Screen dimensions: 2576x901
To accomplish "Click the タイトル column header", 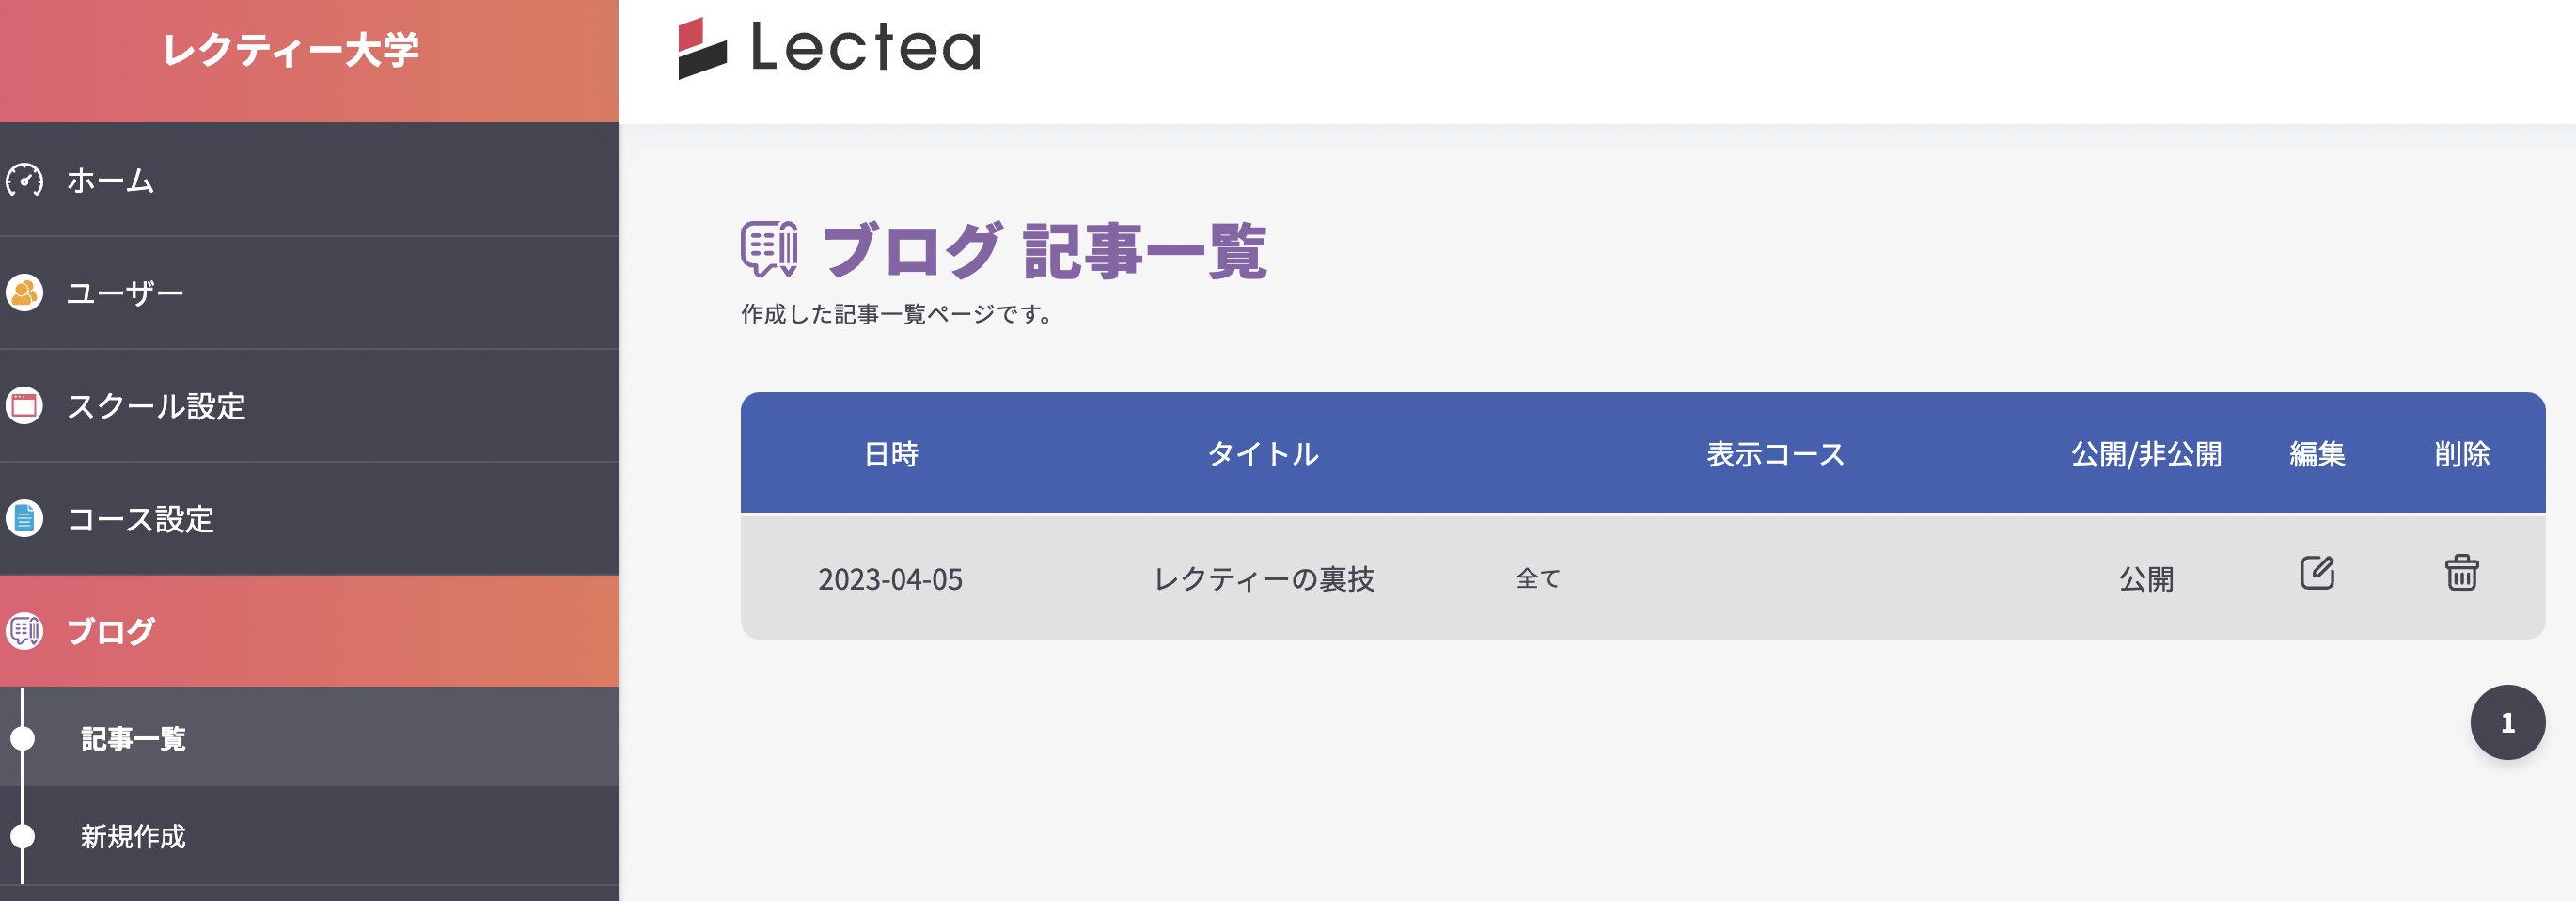I will pyautogui.click(x=1262, y=453).
